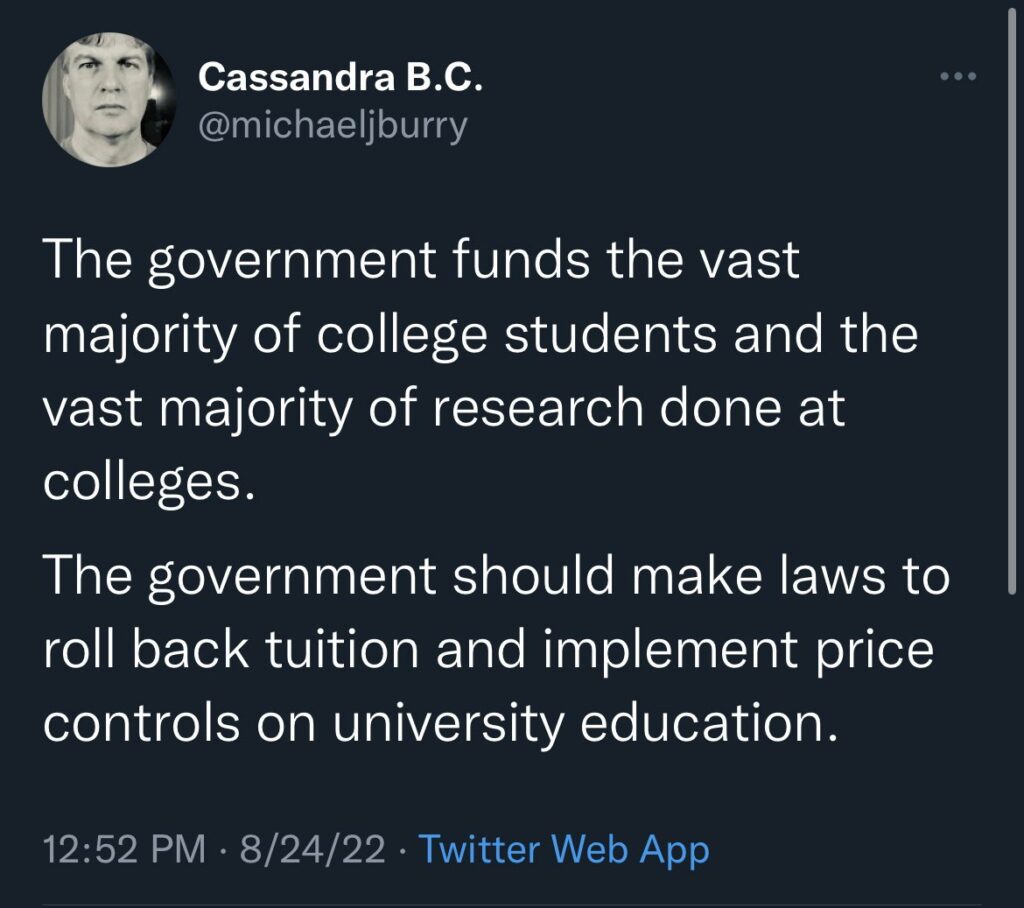
Task: Click the black-and-white profile avatar photo
Action: [103, 98]
